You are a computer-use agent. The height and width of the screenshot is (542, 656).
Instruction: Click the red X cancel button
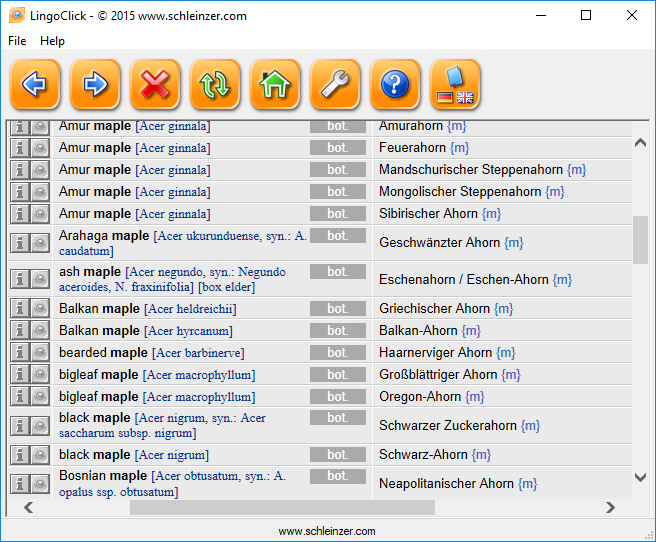[x=155, y=84]
